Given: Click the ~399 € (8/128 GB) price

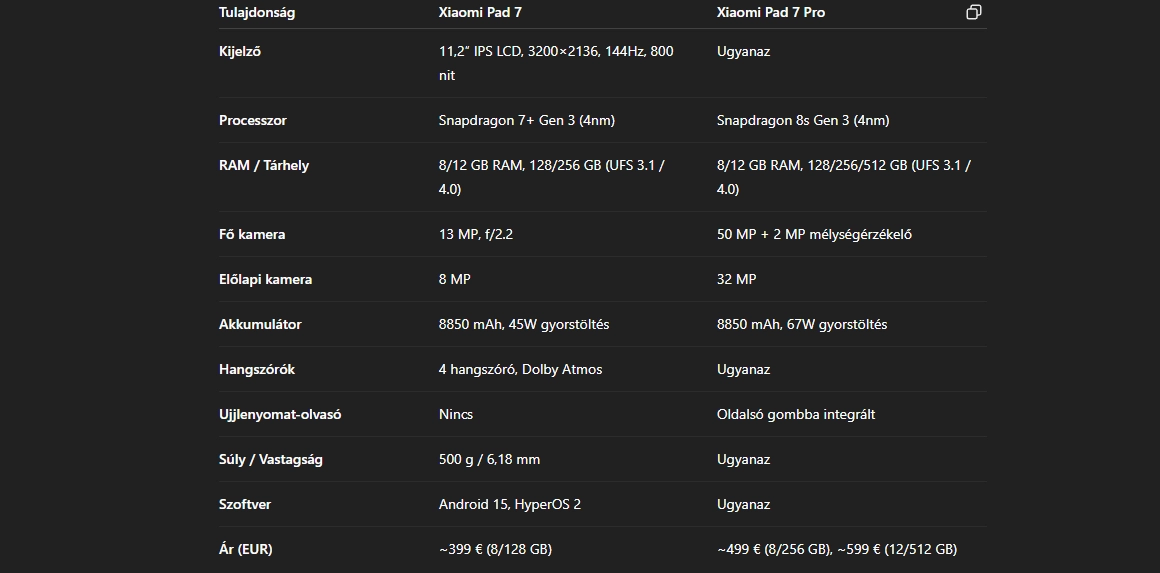Looking at the screenshot, I should 496,549.
